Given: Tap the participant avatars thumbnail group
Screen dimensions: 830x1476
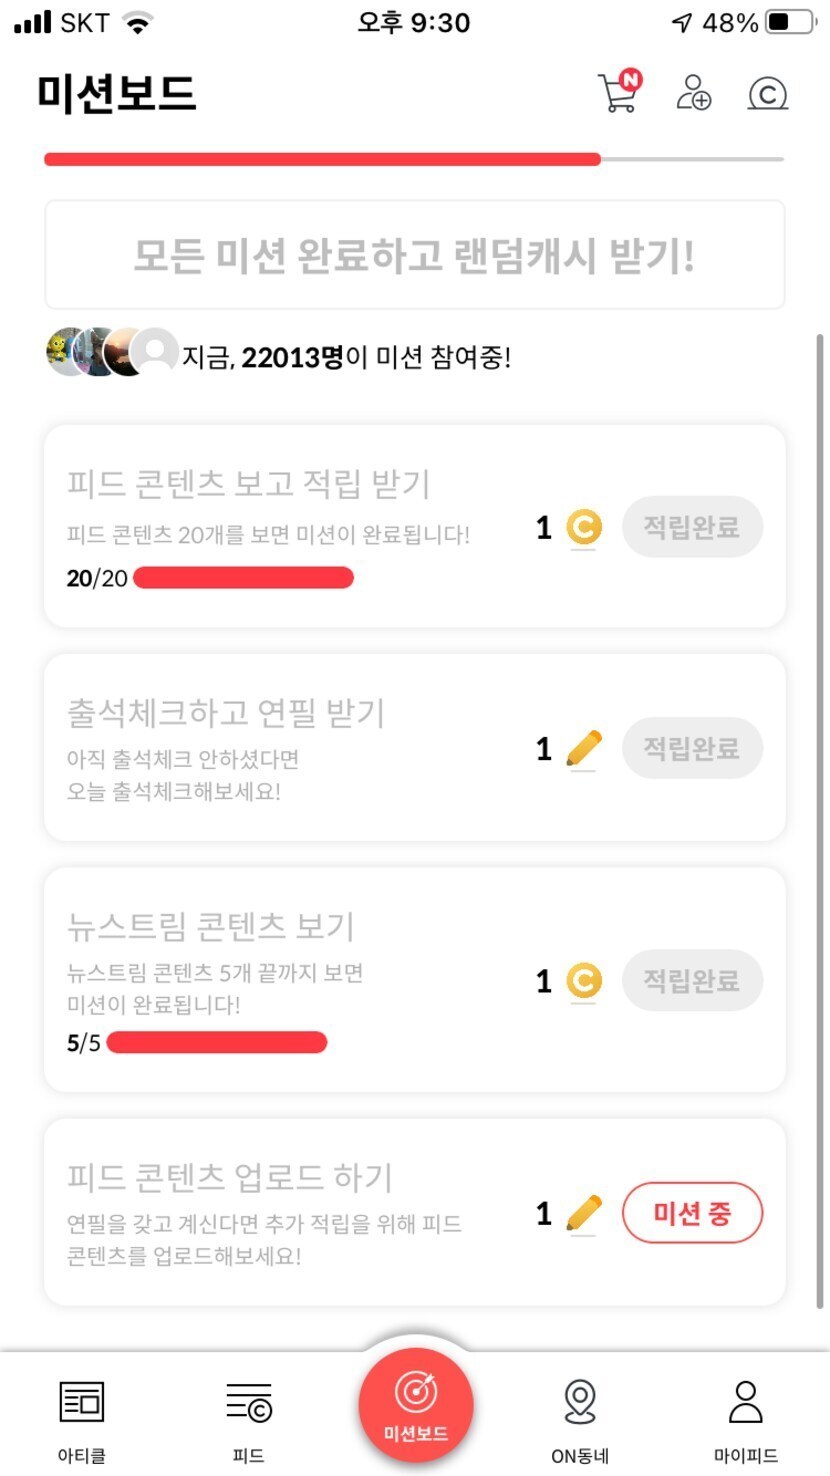Looking at the screenshot, I should 112,352.
